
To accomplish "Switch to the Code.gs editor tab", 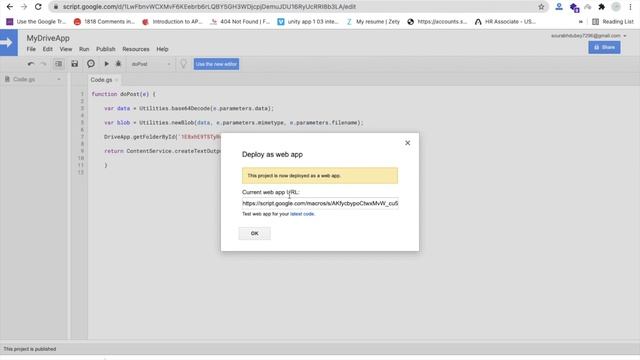I will 101,80.
